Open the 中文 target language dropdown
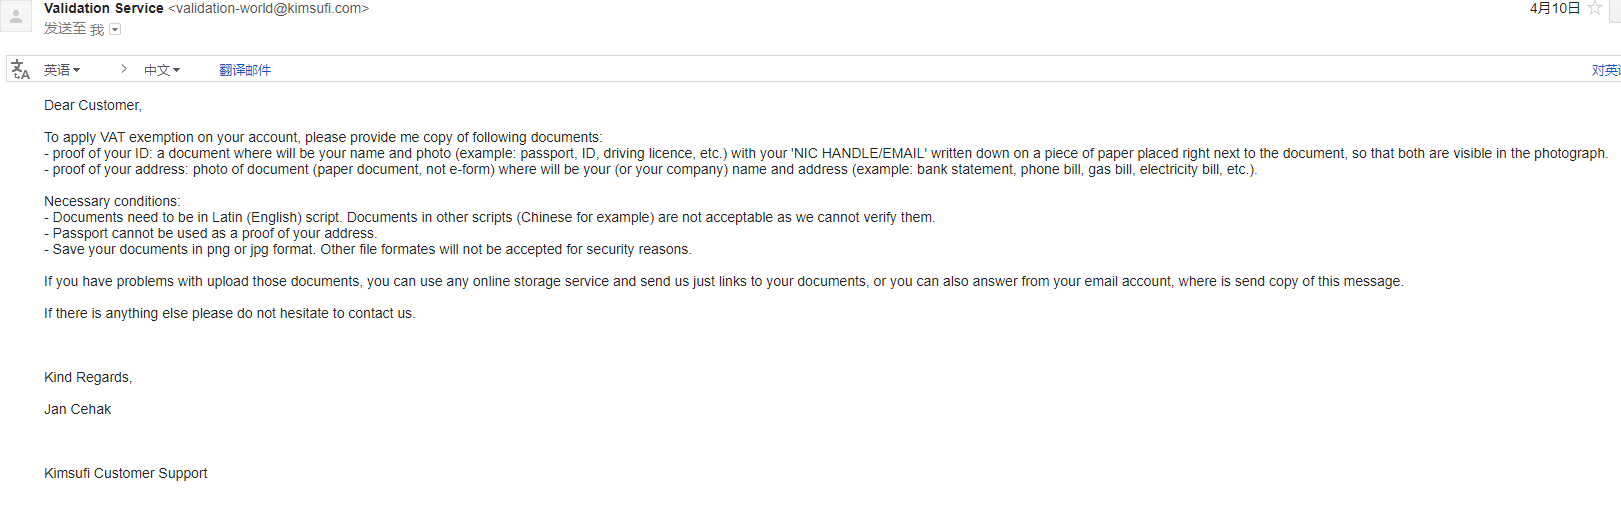1621x510 pixels. [162, 70]
